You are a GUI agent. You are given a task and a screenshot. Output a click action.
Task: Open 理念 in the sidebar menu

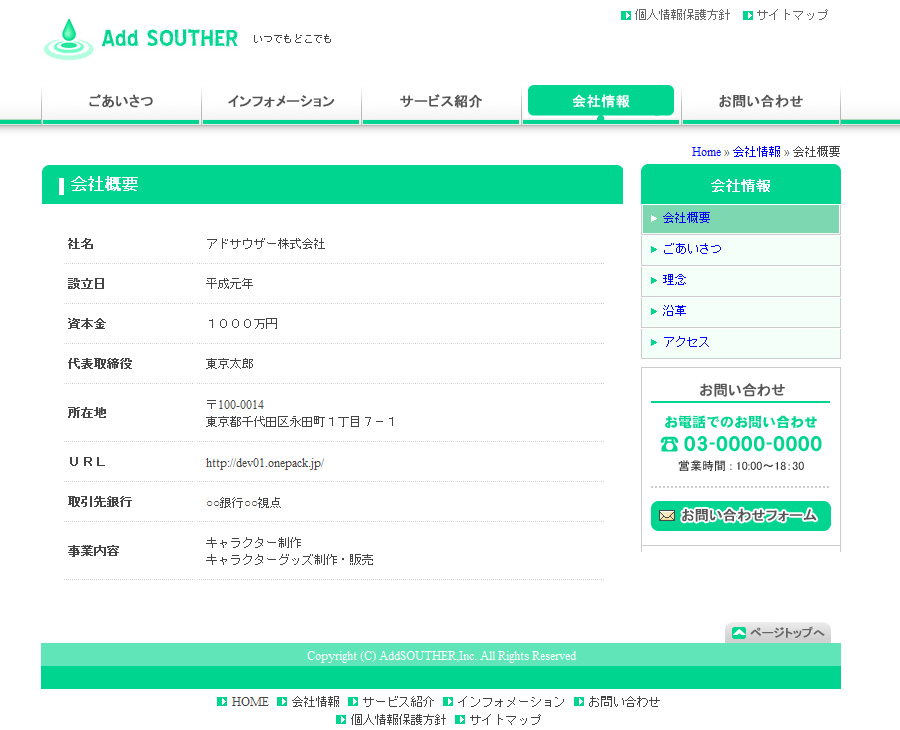click(x=674, y=280)
